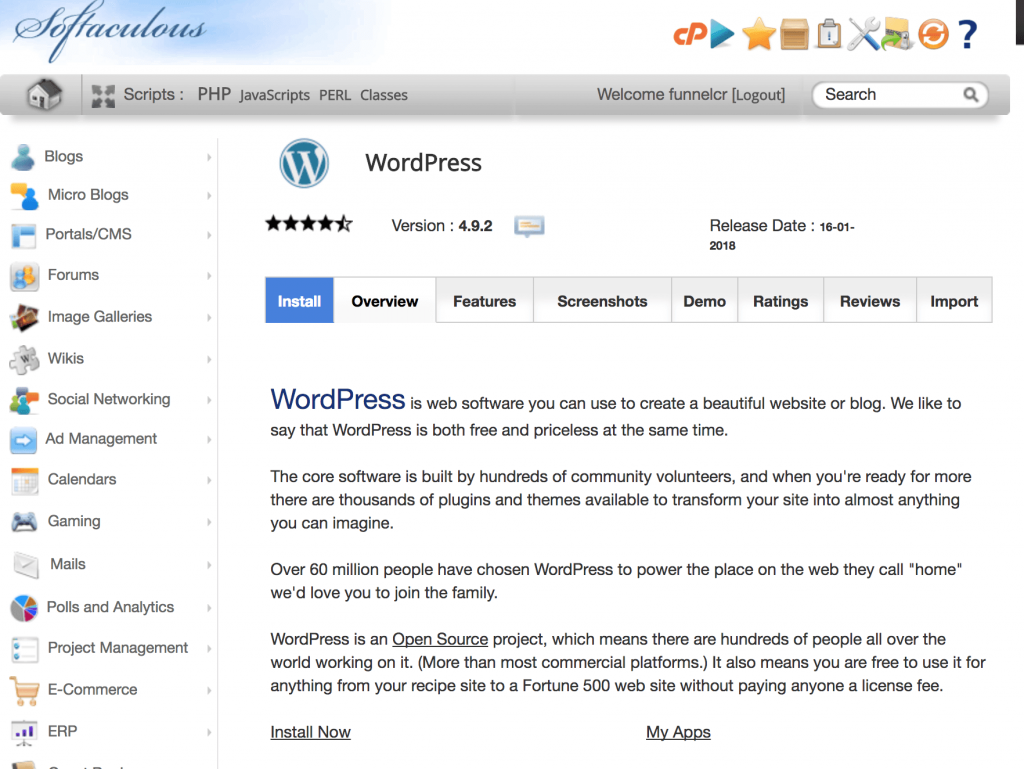Switch to the Overview tab
Viewport: 1024px width, 769px height.
pos(385,301)
